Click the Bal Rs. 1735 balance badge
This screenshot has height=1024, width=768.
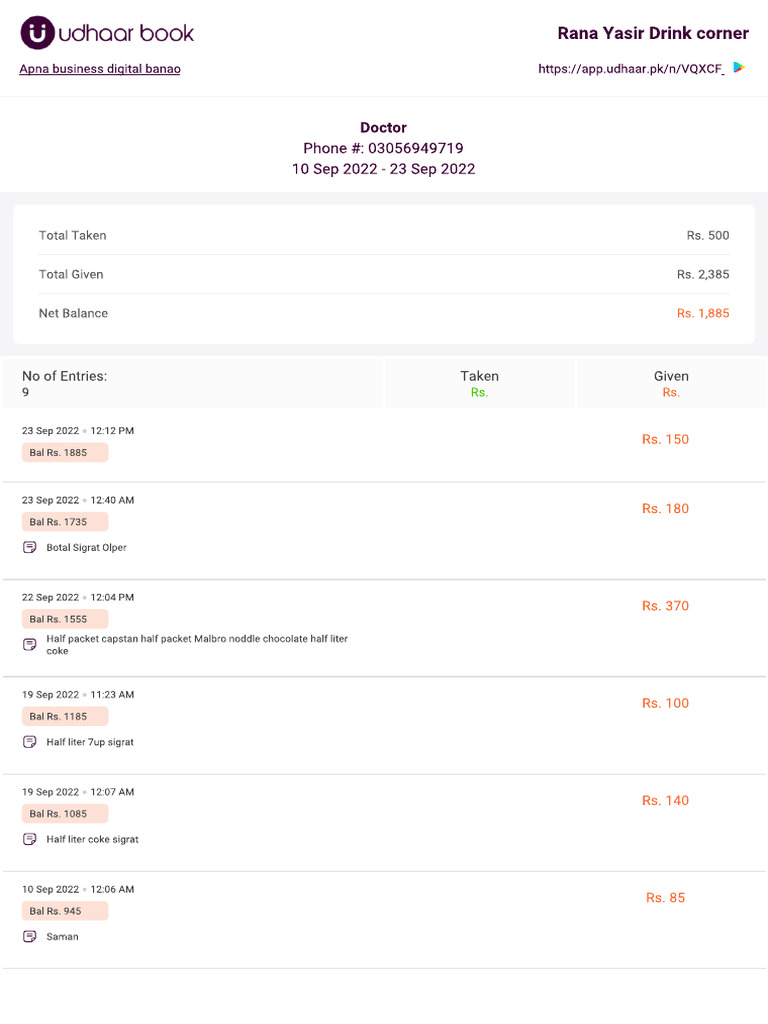(x=64, y=522)
